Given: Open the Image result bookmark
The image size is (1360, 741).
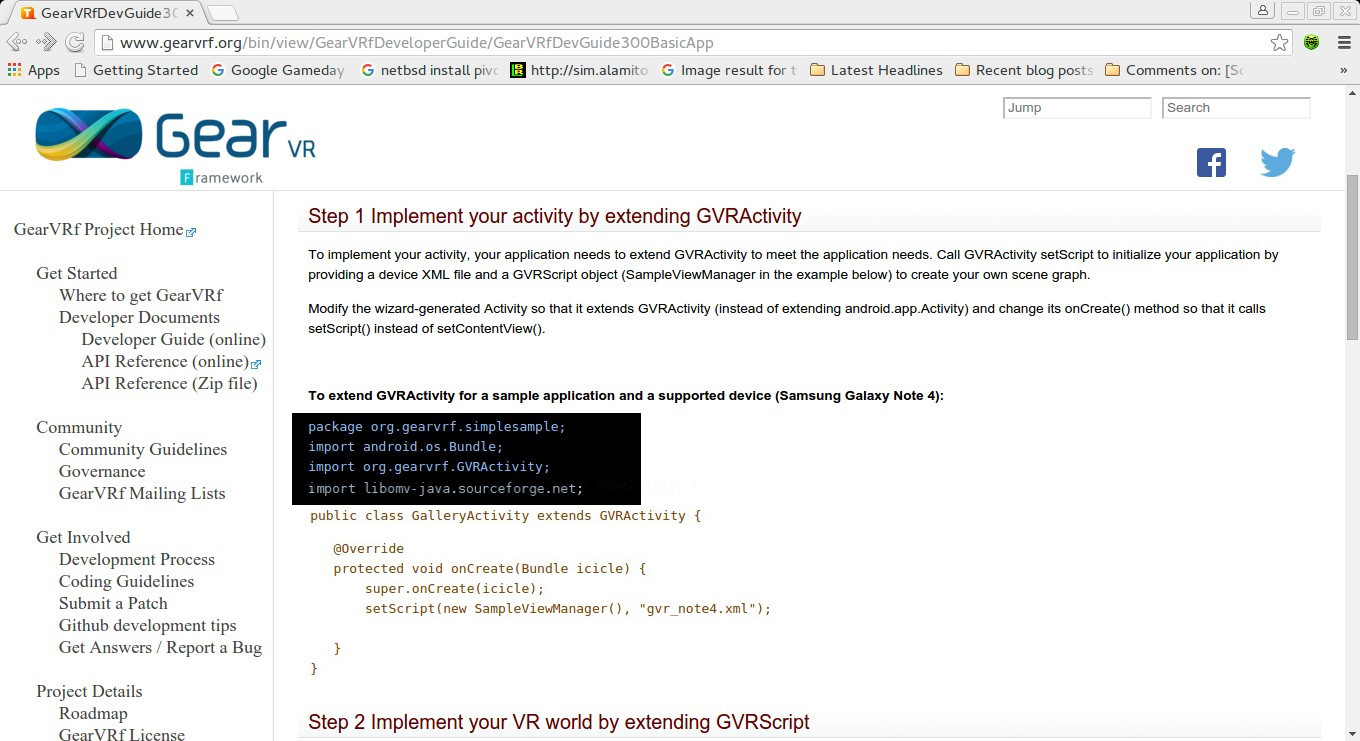Looking at the screenshot, I should coord(729,70).
